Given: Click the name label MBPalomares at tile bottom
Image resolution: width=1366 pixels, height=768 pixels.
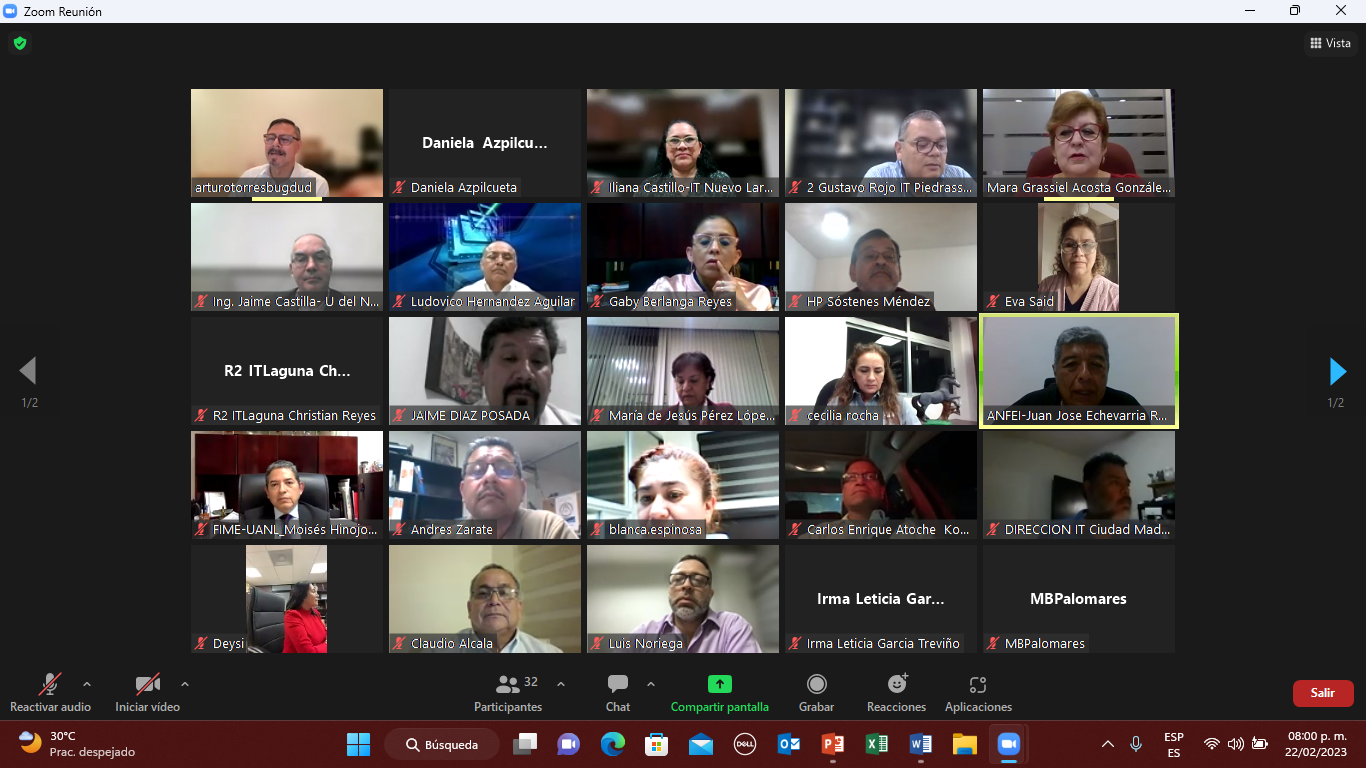Looking at the screenshot, I should click(1045, 644).
